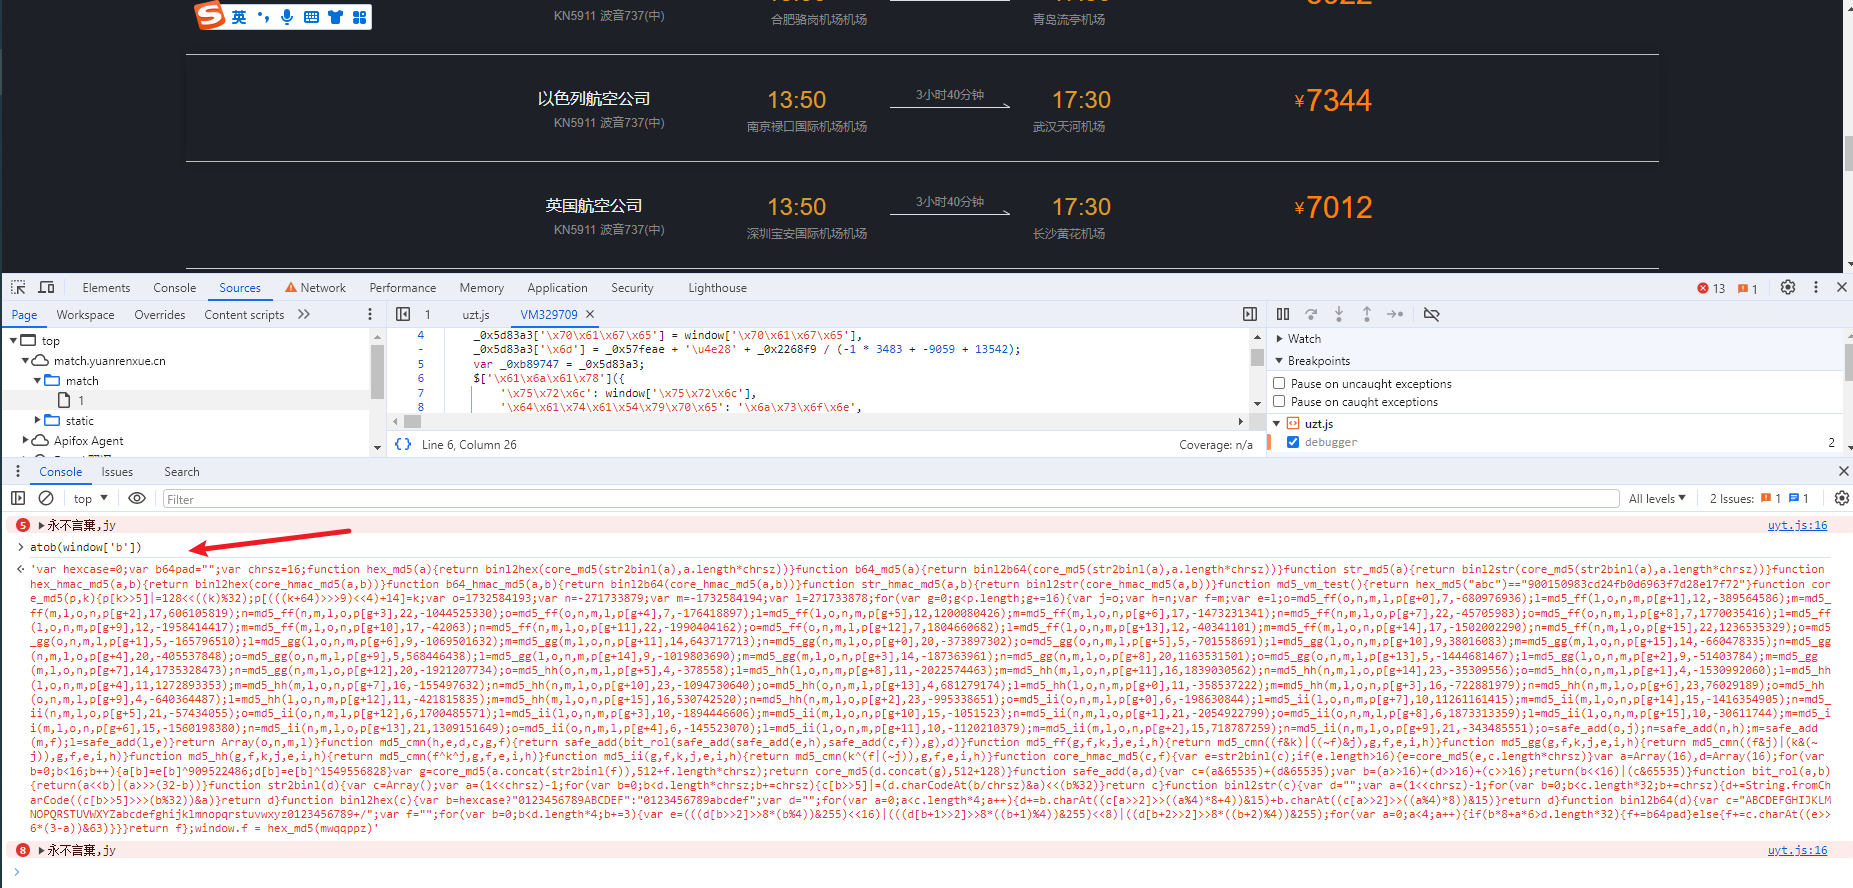Click the Sogou input mode '英' icon
The image size is (1853, 888).
coord(239,17)
